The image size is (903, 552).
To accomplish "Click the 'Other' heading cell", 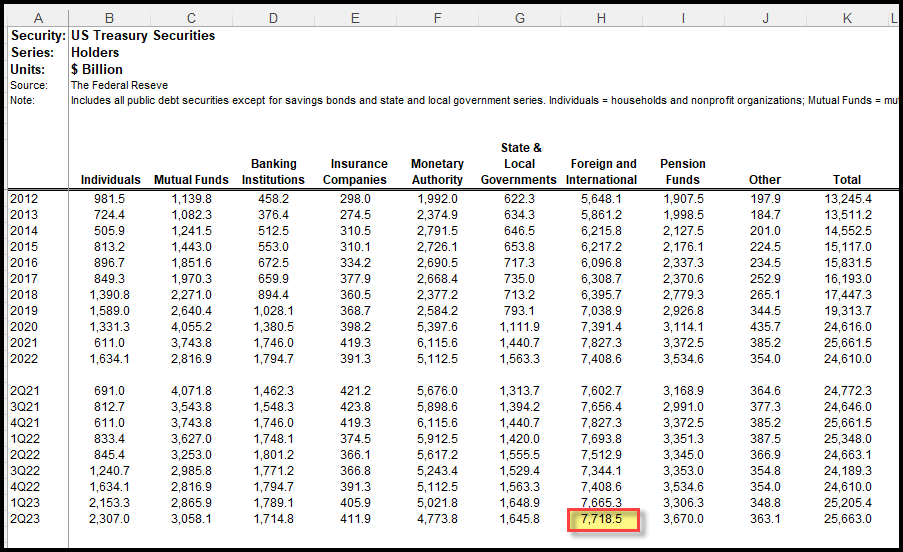I will [765, 180].
